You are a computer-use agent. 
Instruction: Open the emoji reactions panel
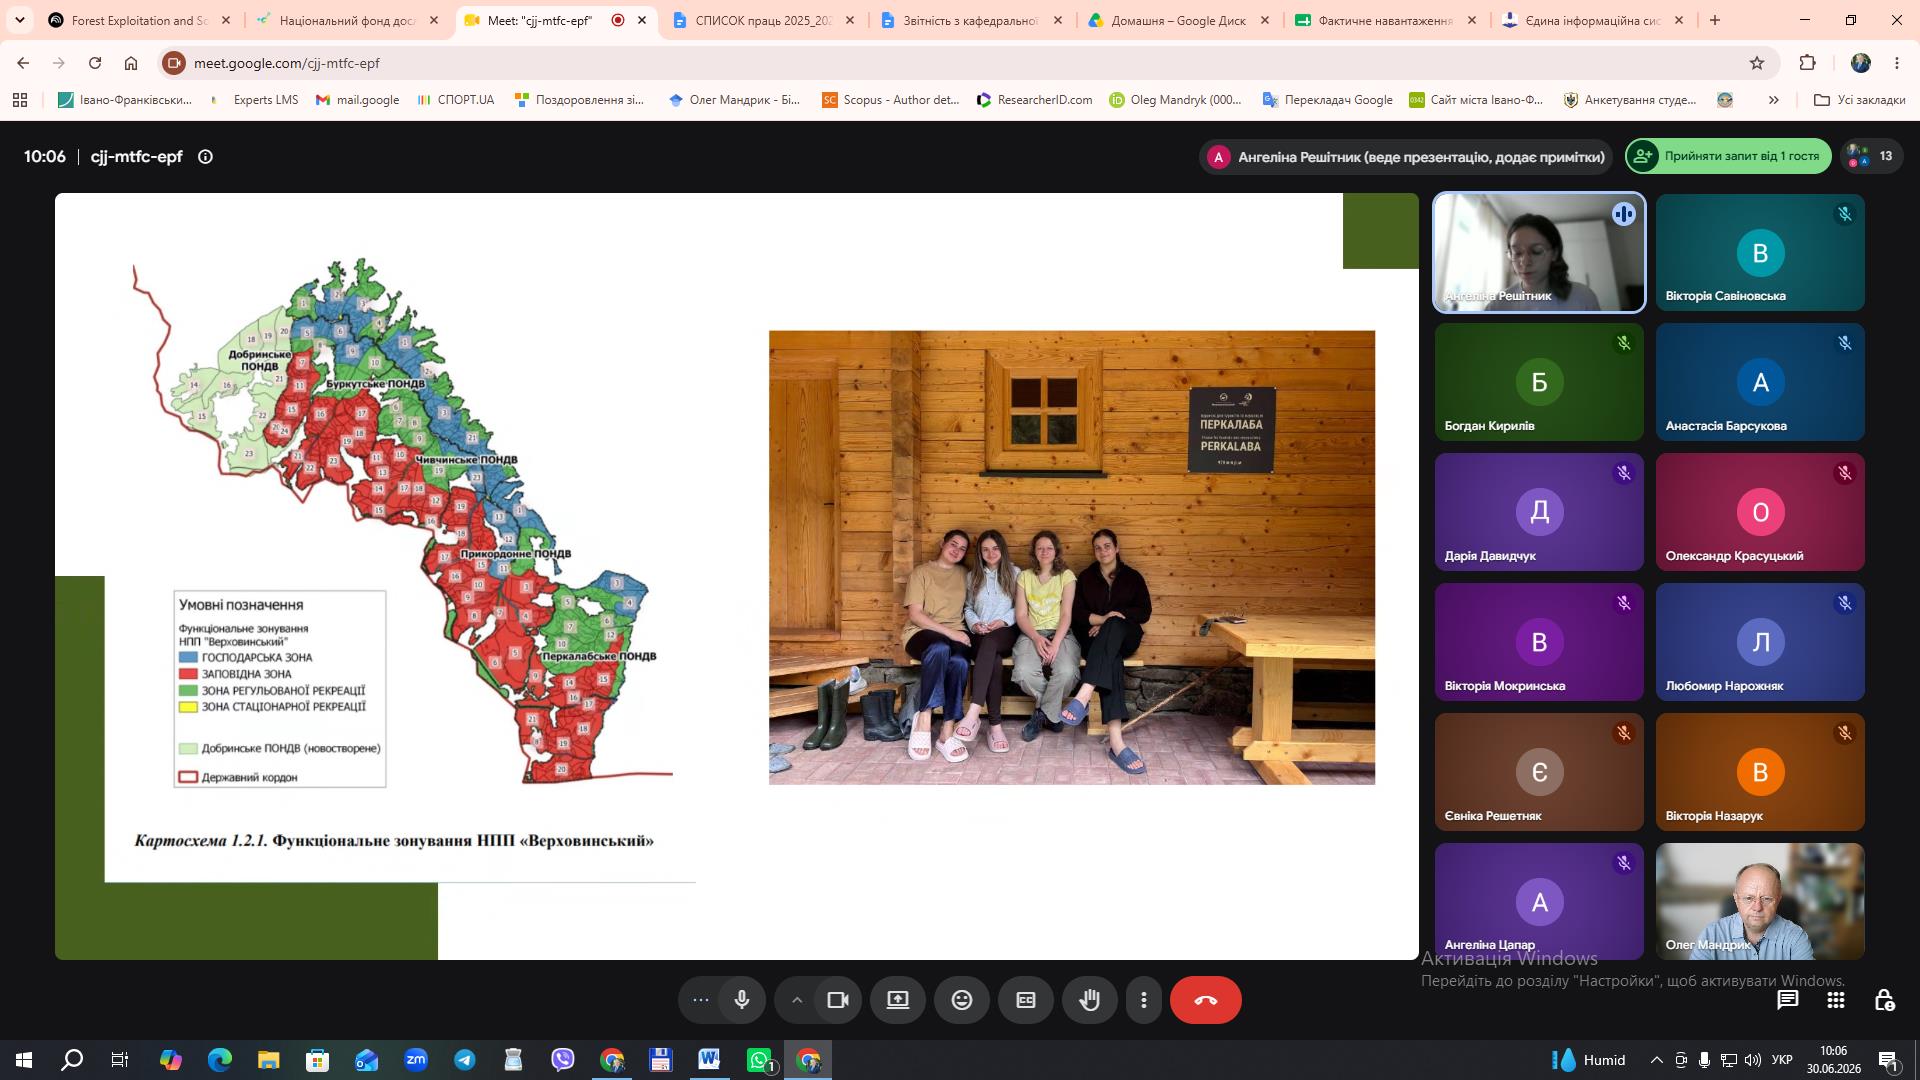(x=961, y=1000)
